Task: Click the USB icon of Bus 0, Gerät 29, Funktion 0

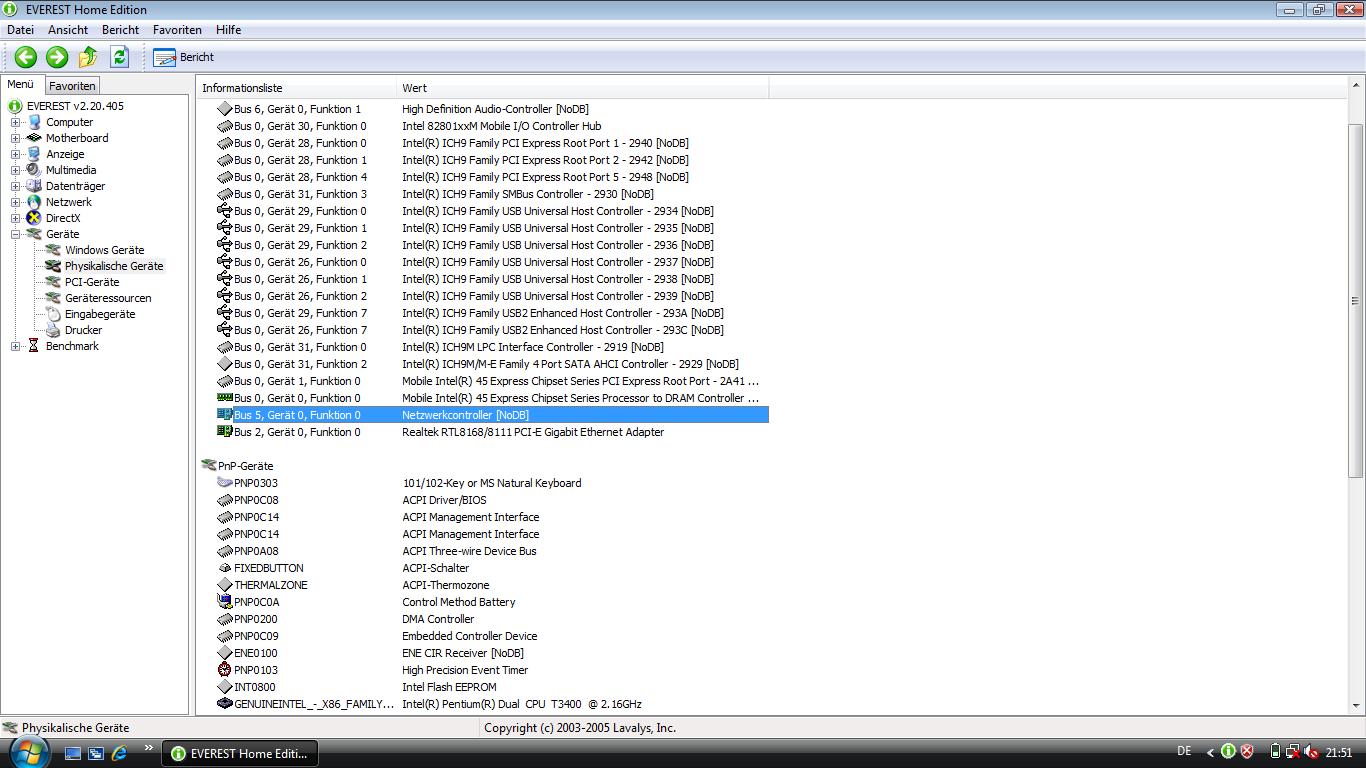Action: (x=225, y=211)
